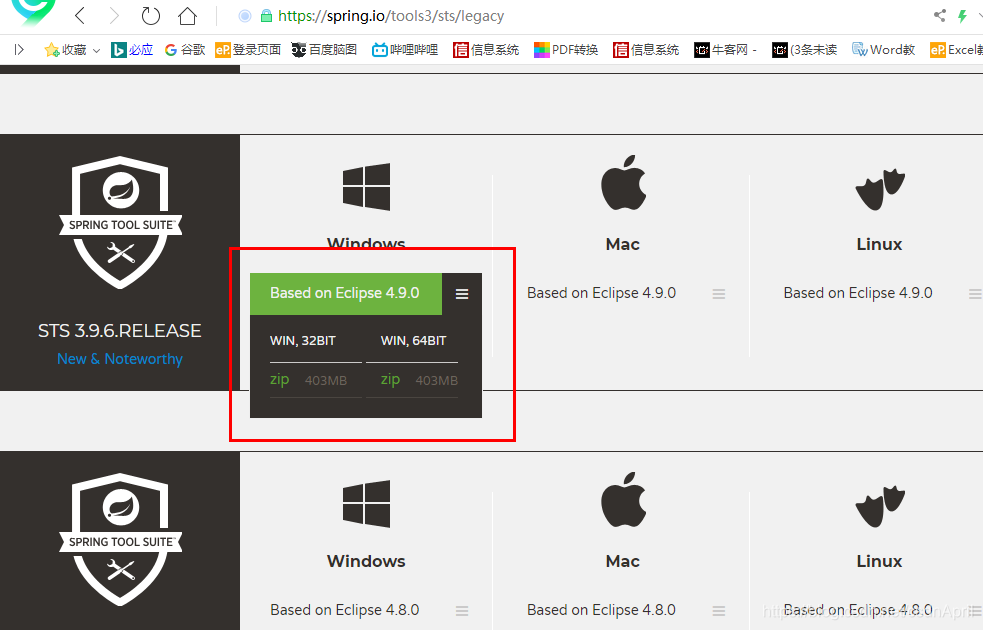Open the 百度脑图 bookmark
Image resolution: width=983 pixels, height=630 pixels.
(324, 50)
